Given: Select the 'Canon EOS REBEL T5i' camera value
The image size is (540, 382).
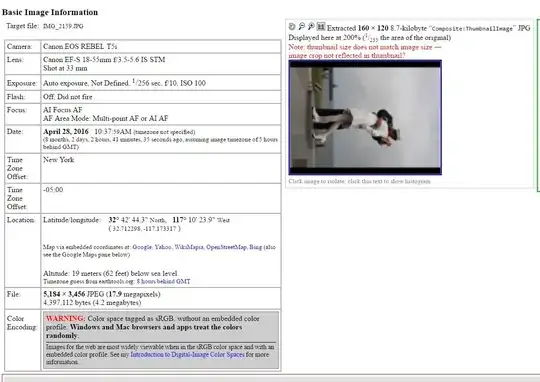Looking at the screenshot, I should pyautogui.click(x=80, y=47).
